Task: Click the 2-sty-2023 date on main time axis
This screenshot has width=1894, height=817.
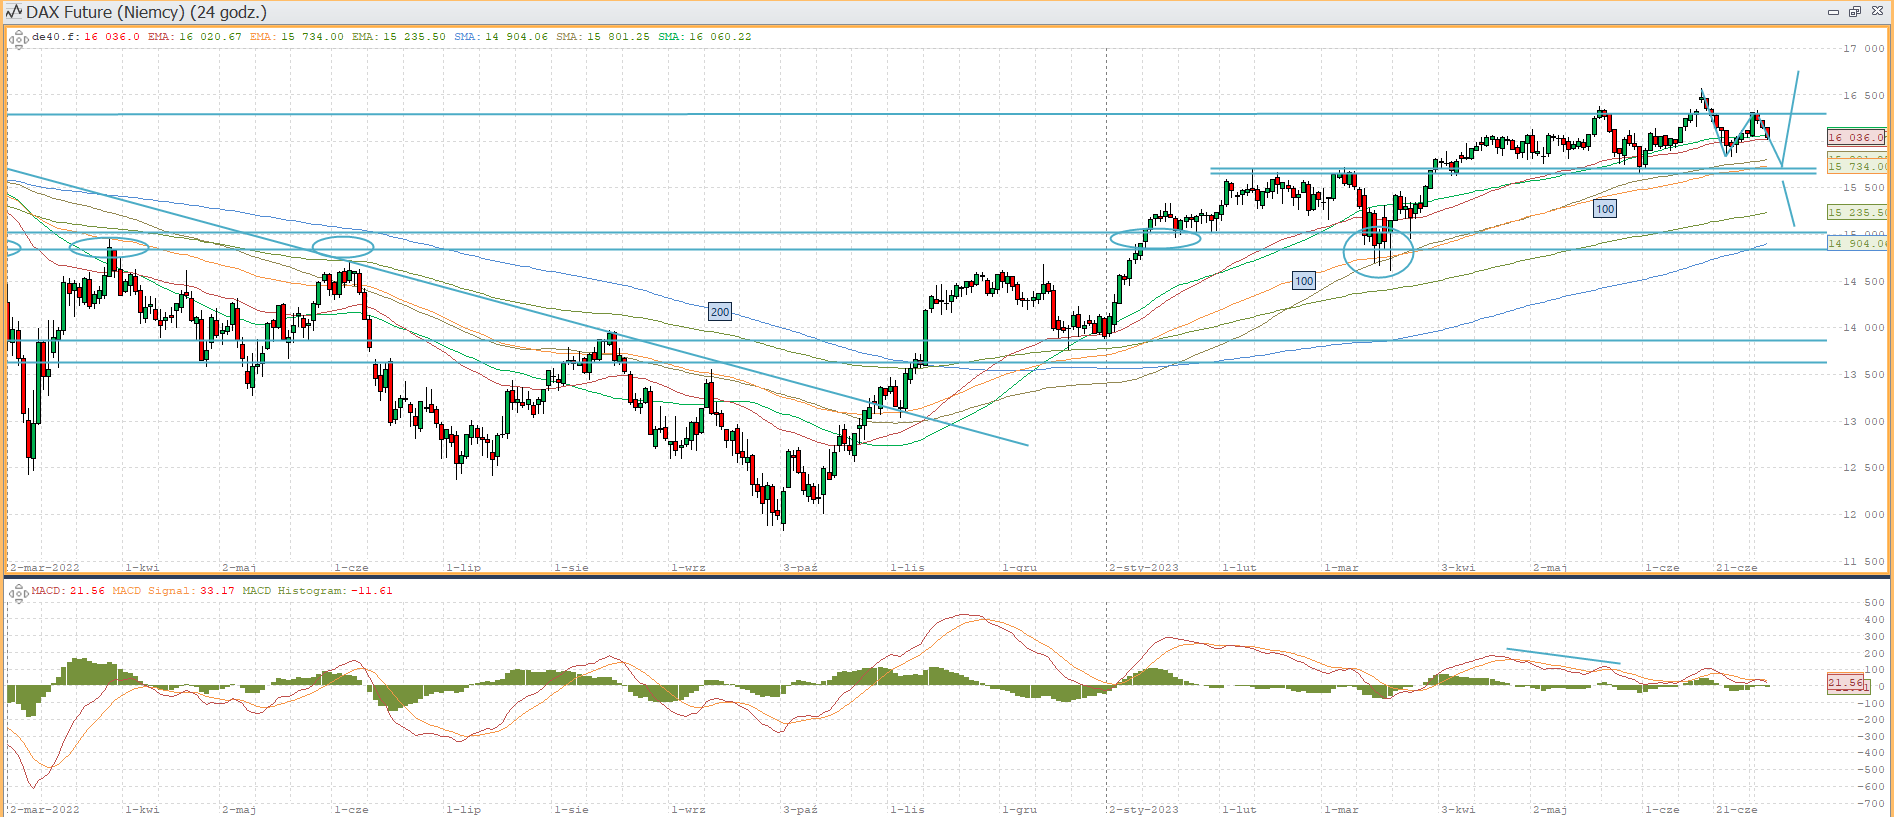Action: tap(1144, 567)
